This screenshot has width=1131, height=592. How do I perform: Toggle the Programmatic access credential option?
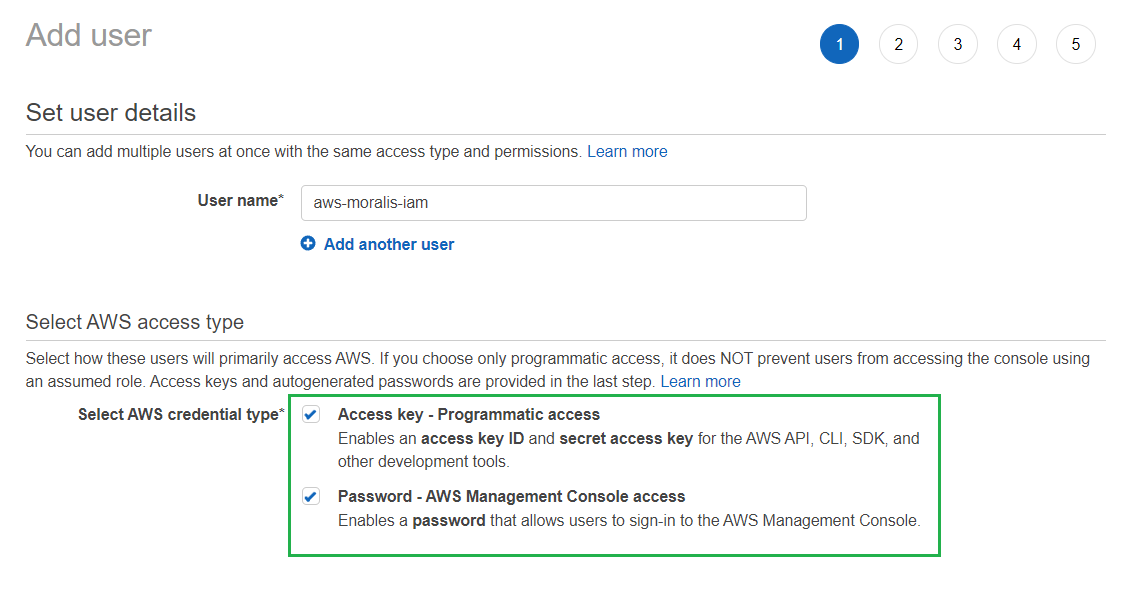coord(311,413)
